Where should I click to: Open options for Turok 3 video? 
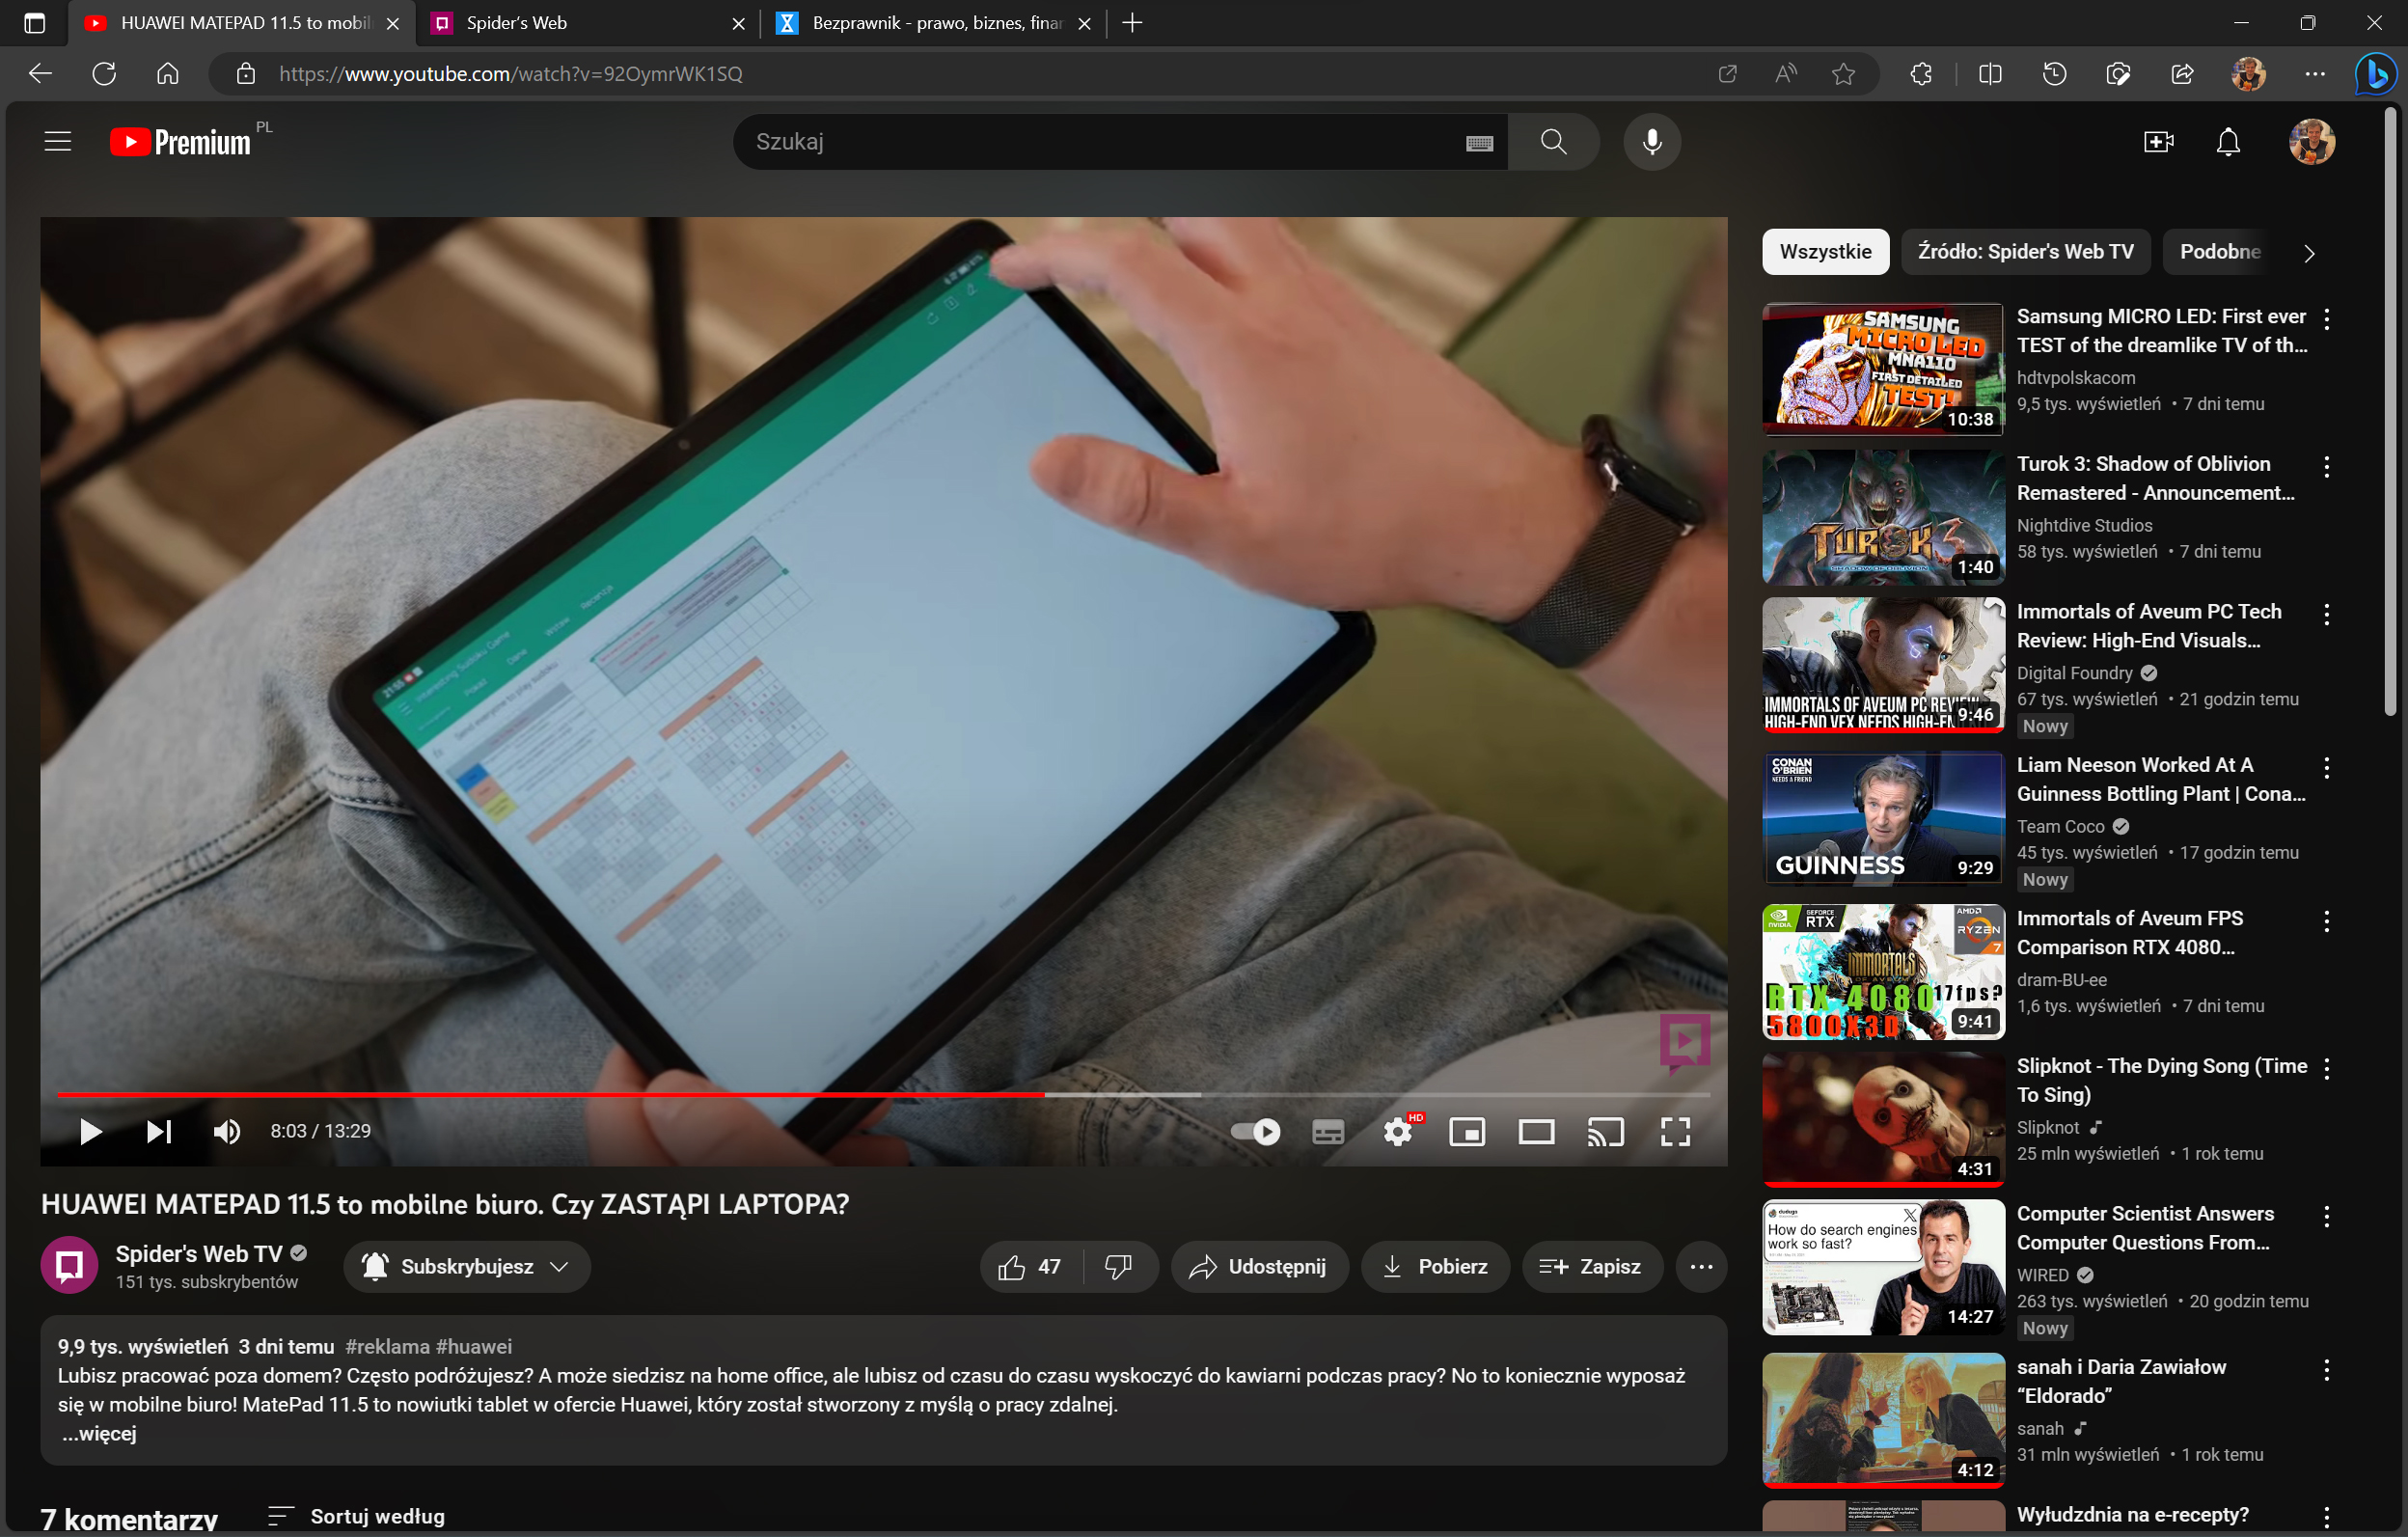pyautogui.click(x=2326, y=466)
